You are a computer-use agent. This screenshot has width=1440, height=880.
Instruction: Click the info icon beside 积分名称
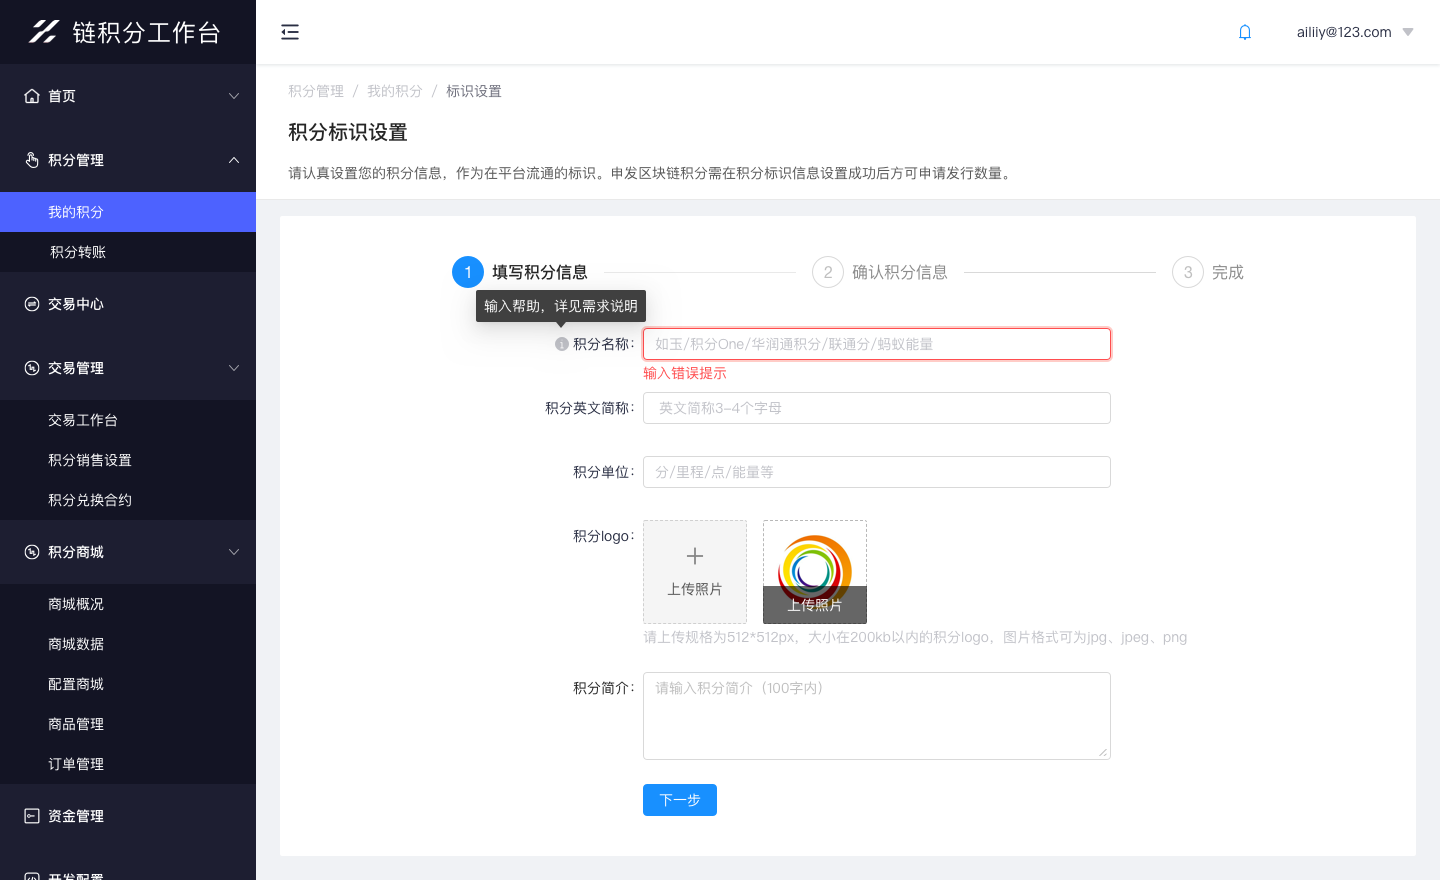click(x=562, y=344)
